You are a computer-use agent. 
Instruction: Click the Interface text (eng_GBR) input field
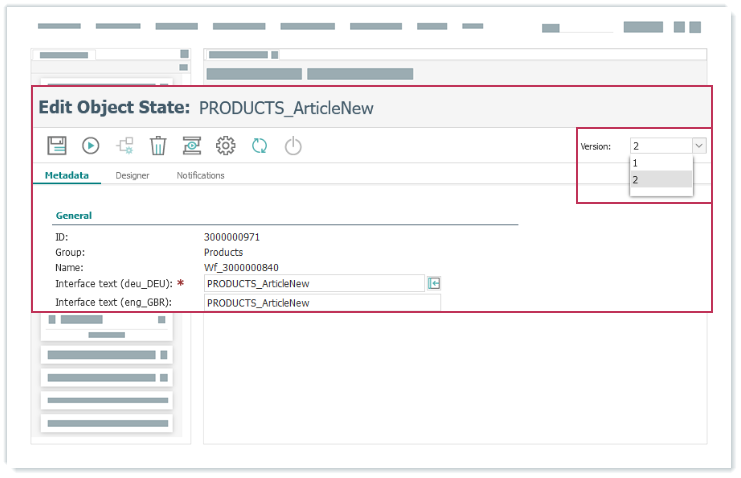pyautogui.click(x=320, y=303)
